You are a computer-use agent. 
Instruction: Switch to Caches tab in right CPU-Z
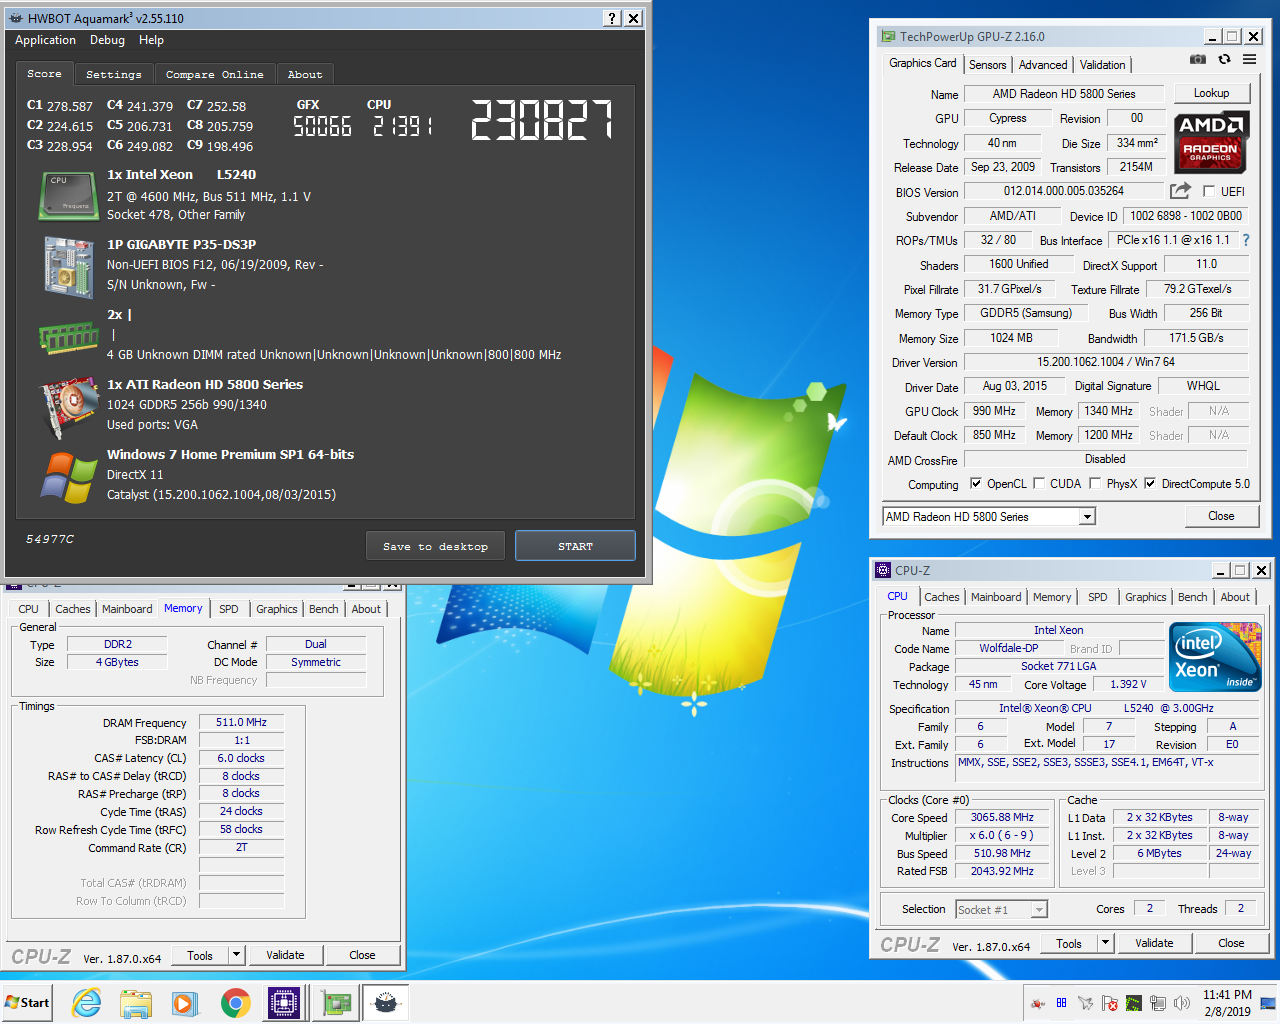pyautogui.click(x=942, y=597)
